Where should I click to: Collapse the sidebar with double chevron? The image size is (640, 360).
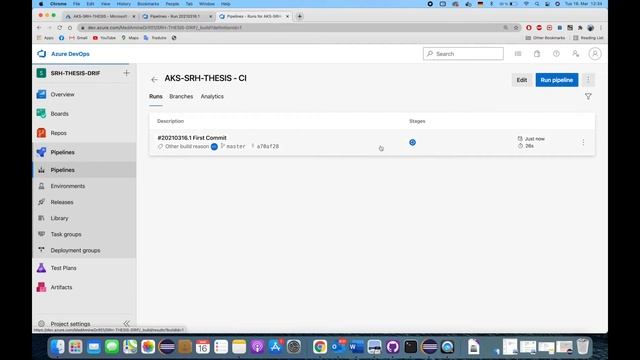[x=127, y=323]
